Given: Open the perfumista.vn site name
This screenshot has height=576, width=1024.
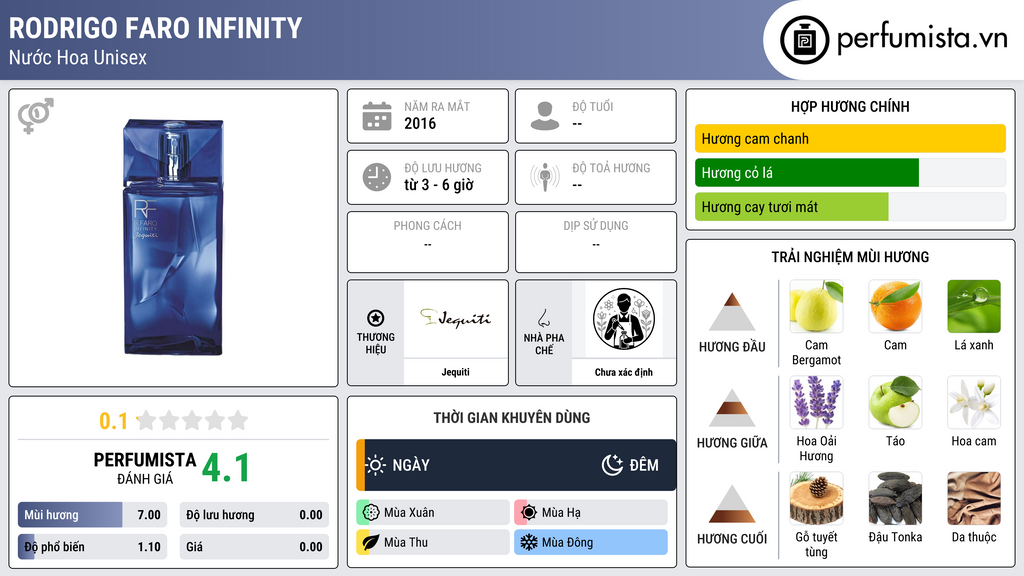Looking at the screenshot, I should [922, 39].
